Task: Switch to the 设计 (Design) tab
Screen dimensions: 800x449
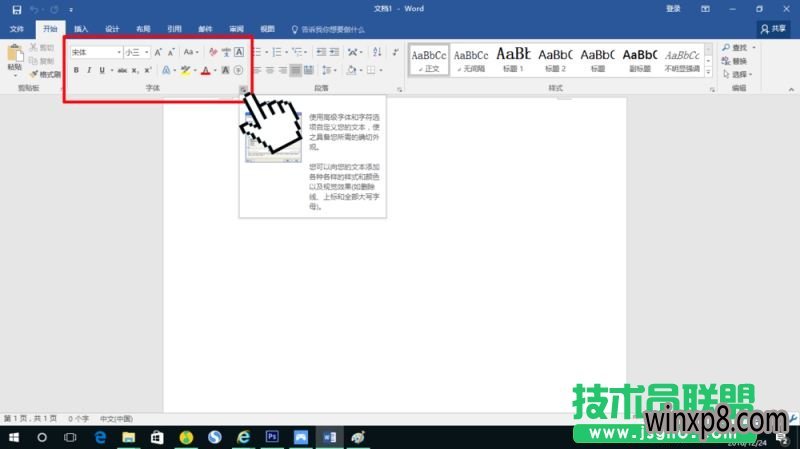Action: (x=112, y=29)
